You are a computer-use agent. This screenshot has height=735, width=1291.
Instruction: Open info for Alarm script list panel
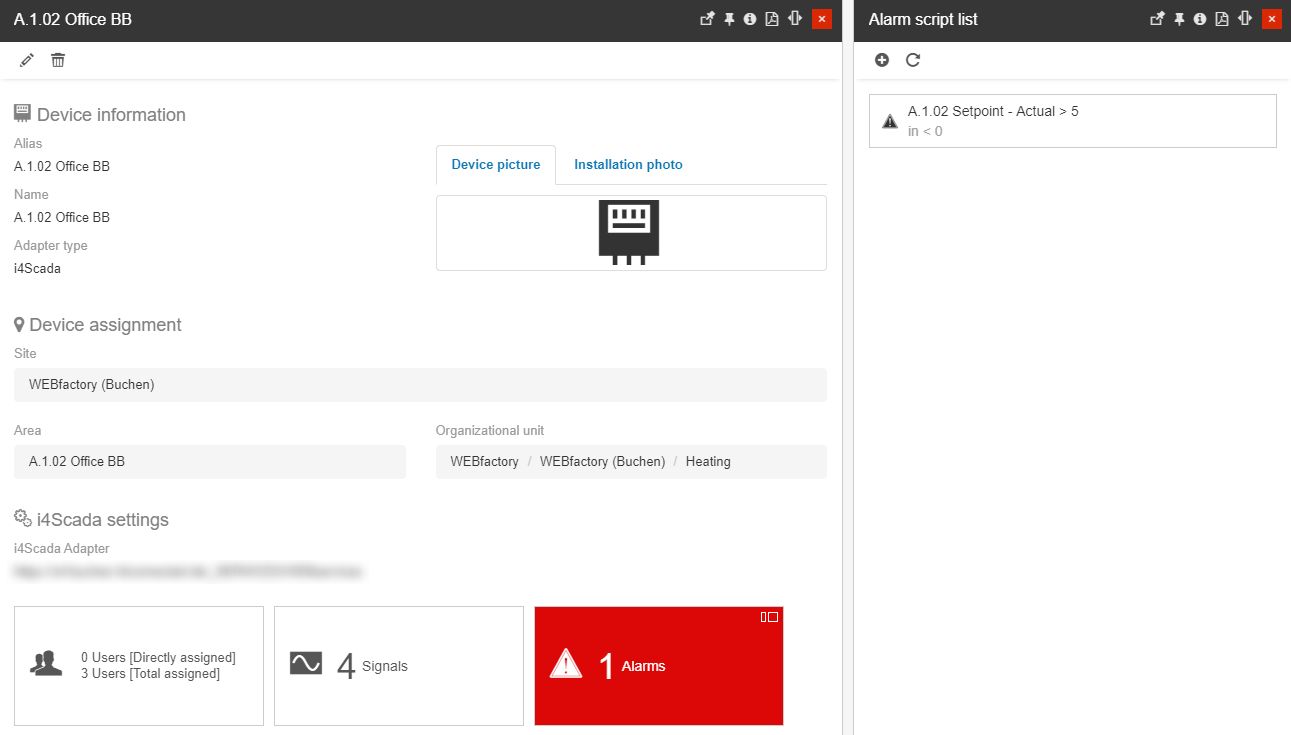1199,19
